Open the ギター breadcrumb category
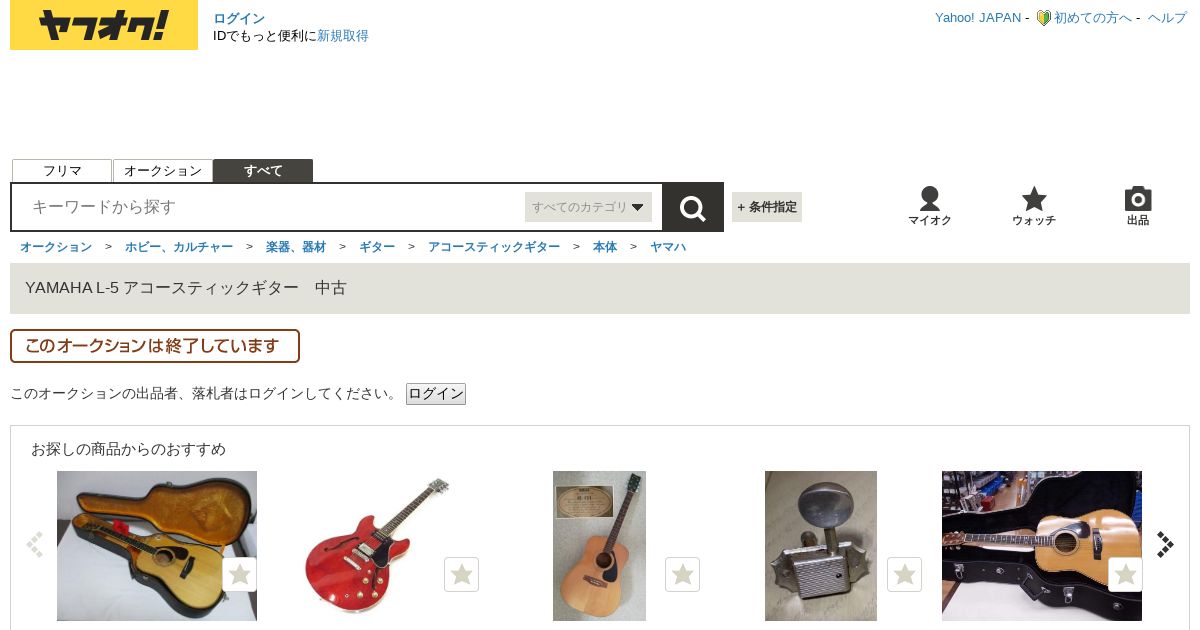This screenshot has height=630, width=1200. pyautogui.click(x=377, y=246)
